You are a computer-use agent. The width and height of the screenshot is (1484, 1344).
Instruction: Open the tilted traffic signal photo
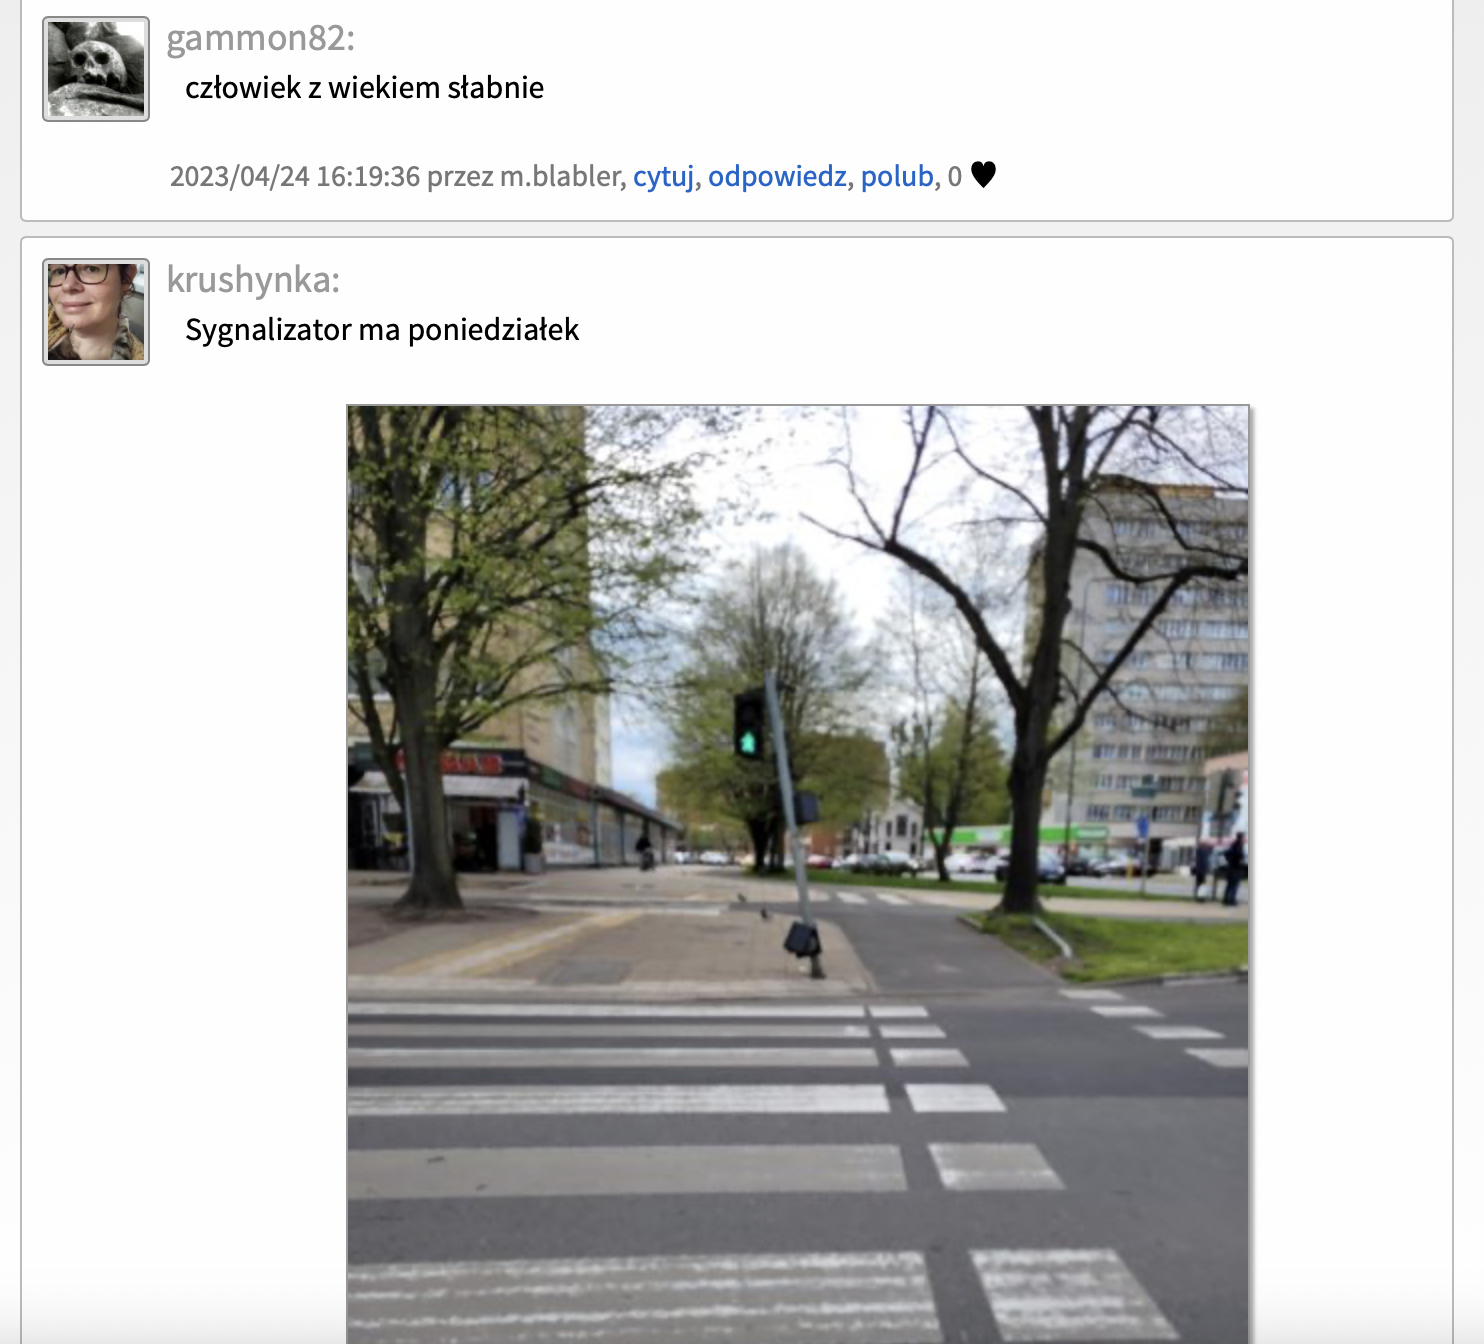pos(798,874)
